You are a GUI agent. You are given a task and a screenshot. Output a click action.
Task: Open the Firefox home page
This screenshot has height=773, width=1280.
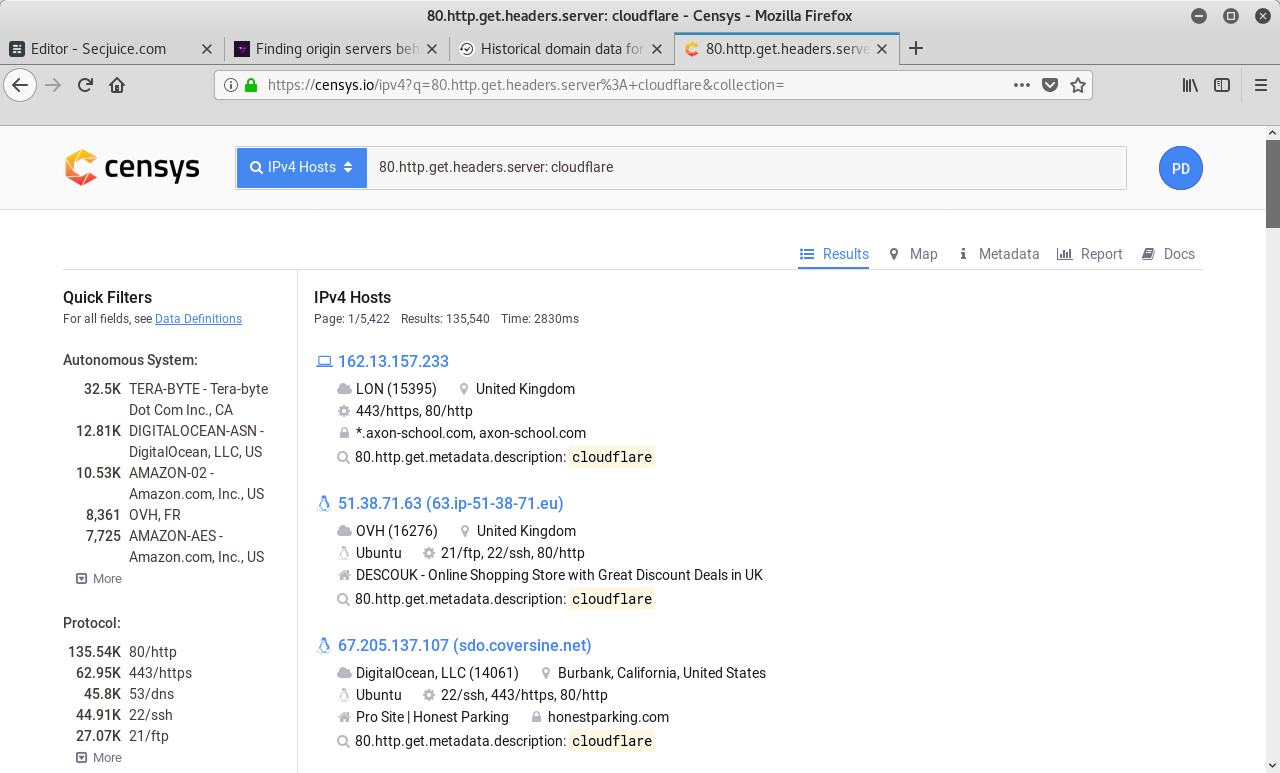point(117,85)
